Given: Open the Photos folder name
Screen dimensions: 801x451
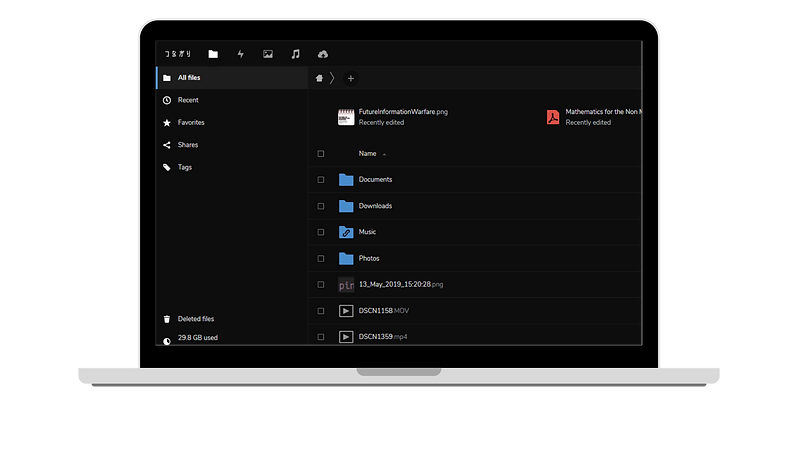Looking at the screenshot, I should (369, 258).
